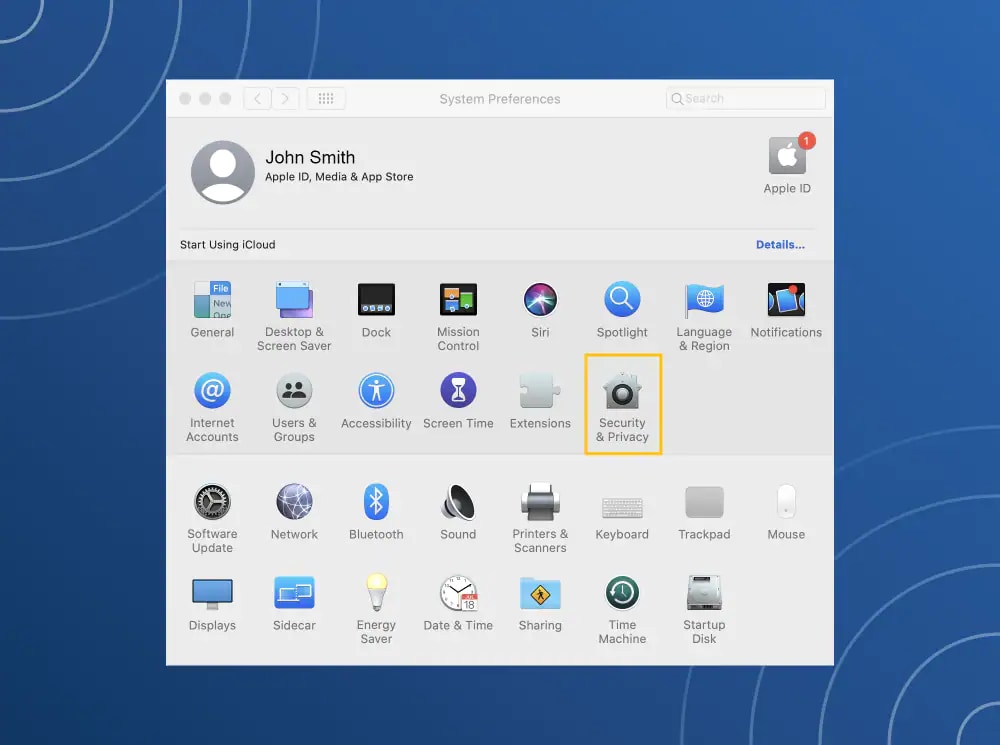This screenshot has width=1000, height=745.
Task: Click 'Apple ID, Media & App Store' text
Action: (x=339, y=177)
